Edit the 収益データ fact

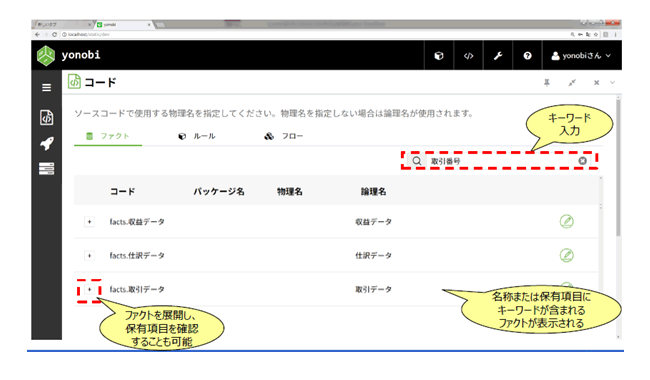click(567, 222)
